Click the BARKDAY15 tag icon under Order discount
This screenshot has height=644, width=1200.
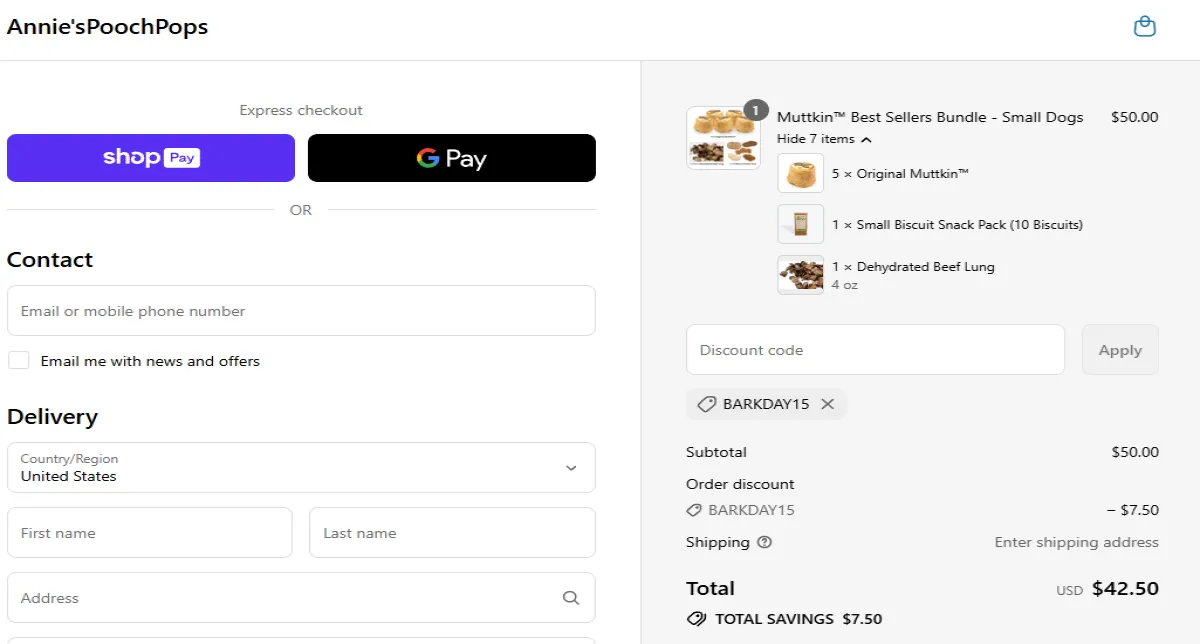694,510
